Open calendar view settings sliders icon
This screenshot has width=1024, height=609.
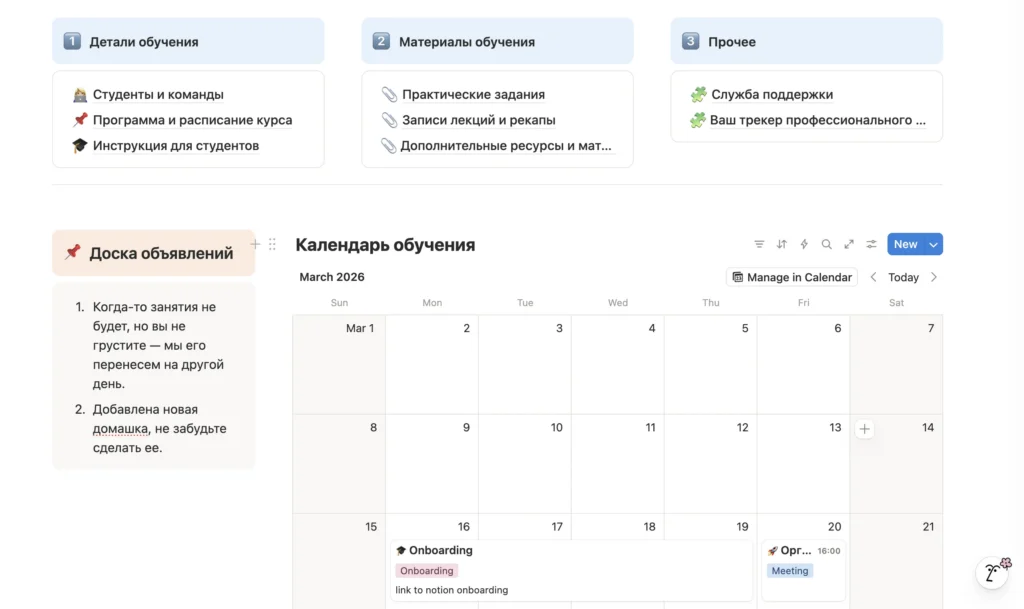(x=871, y=244)
